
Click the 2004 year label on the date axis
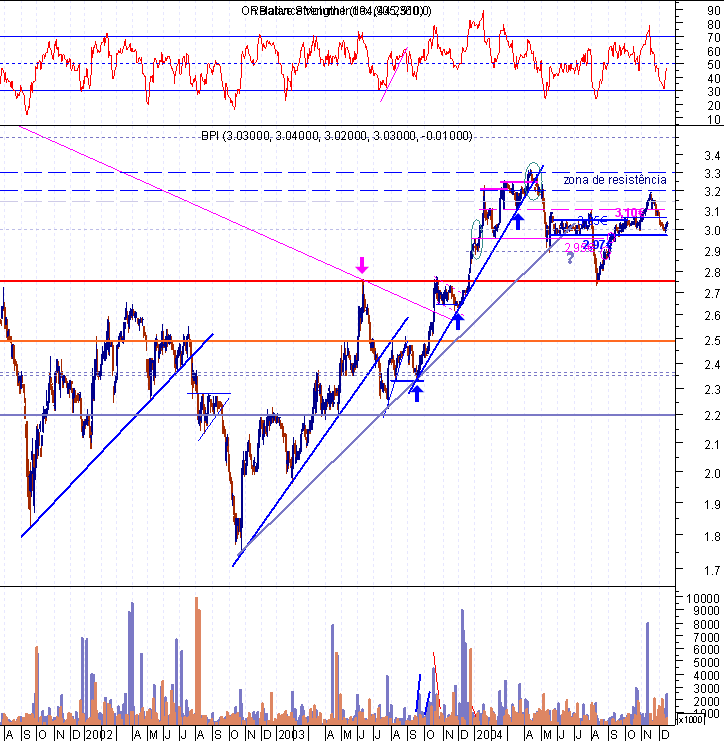489,734
